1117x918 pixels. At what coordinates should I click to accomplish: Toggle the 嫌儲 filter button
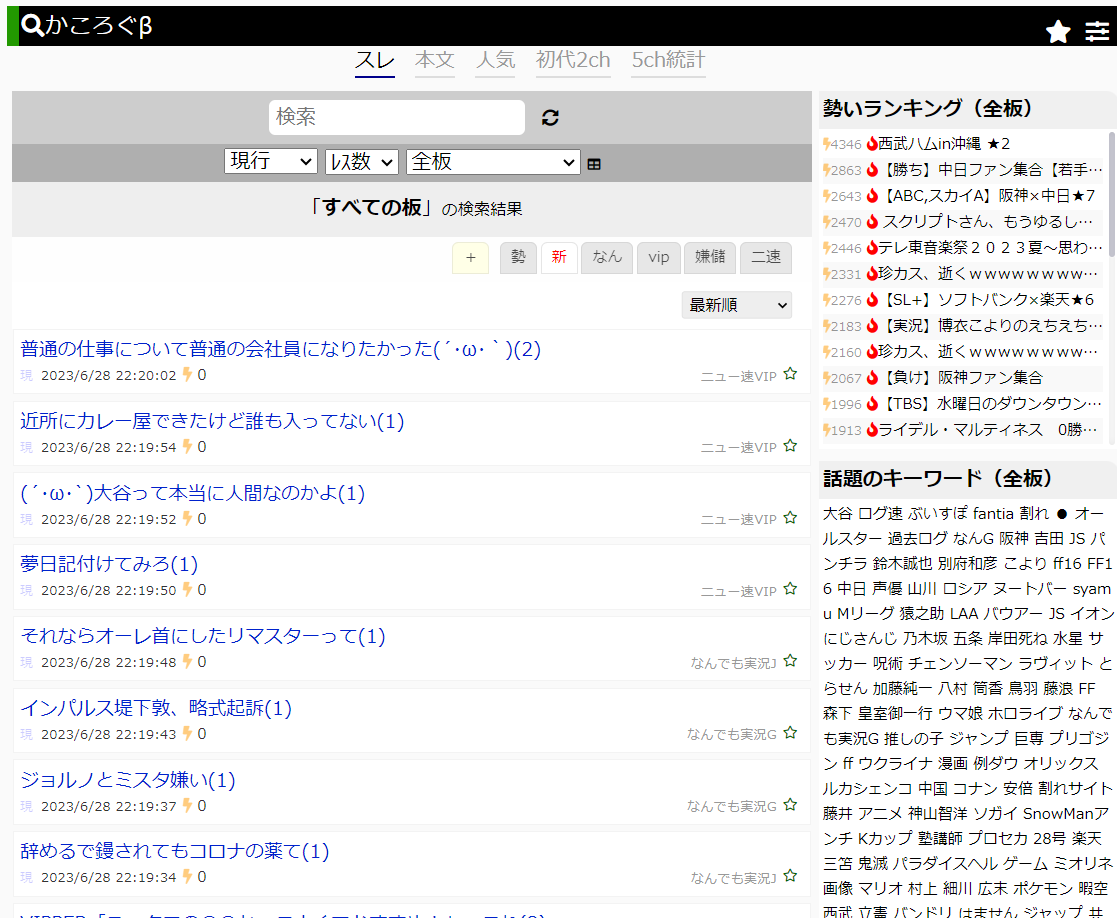pos(710,257)
